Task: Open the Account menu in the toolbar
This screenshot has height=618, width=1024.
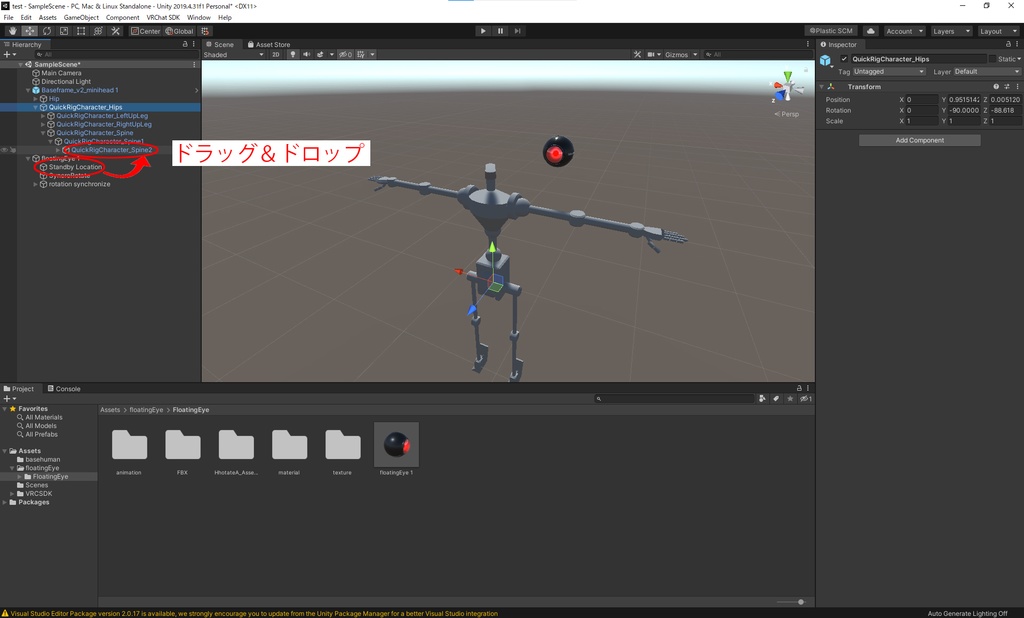Action: (x=902, y=30)
